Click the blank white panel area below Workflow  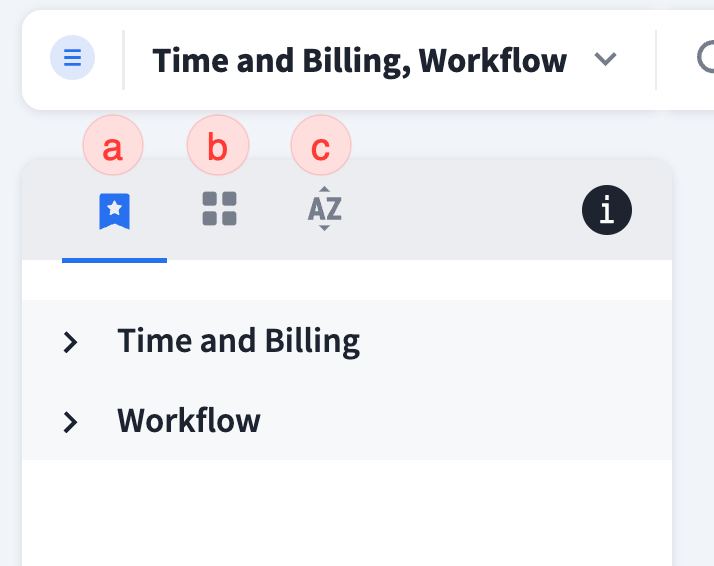(x=346, y=512)
